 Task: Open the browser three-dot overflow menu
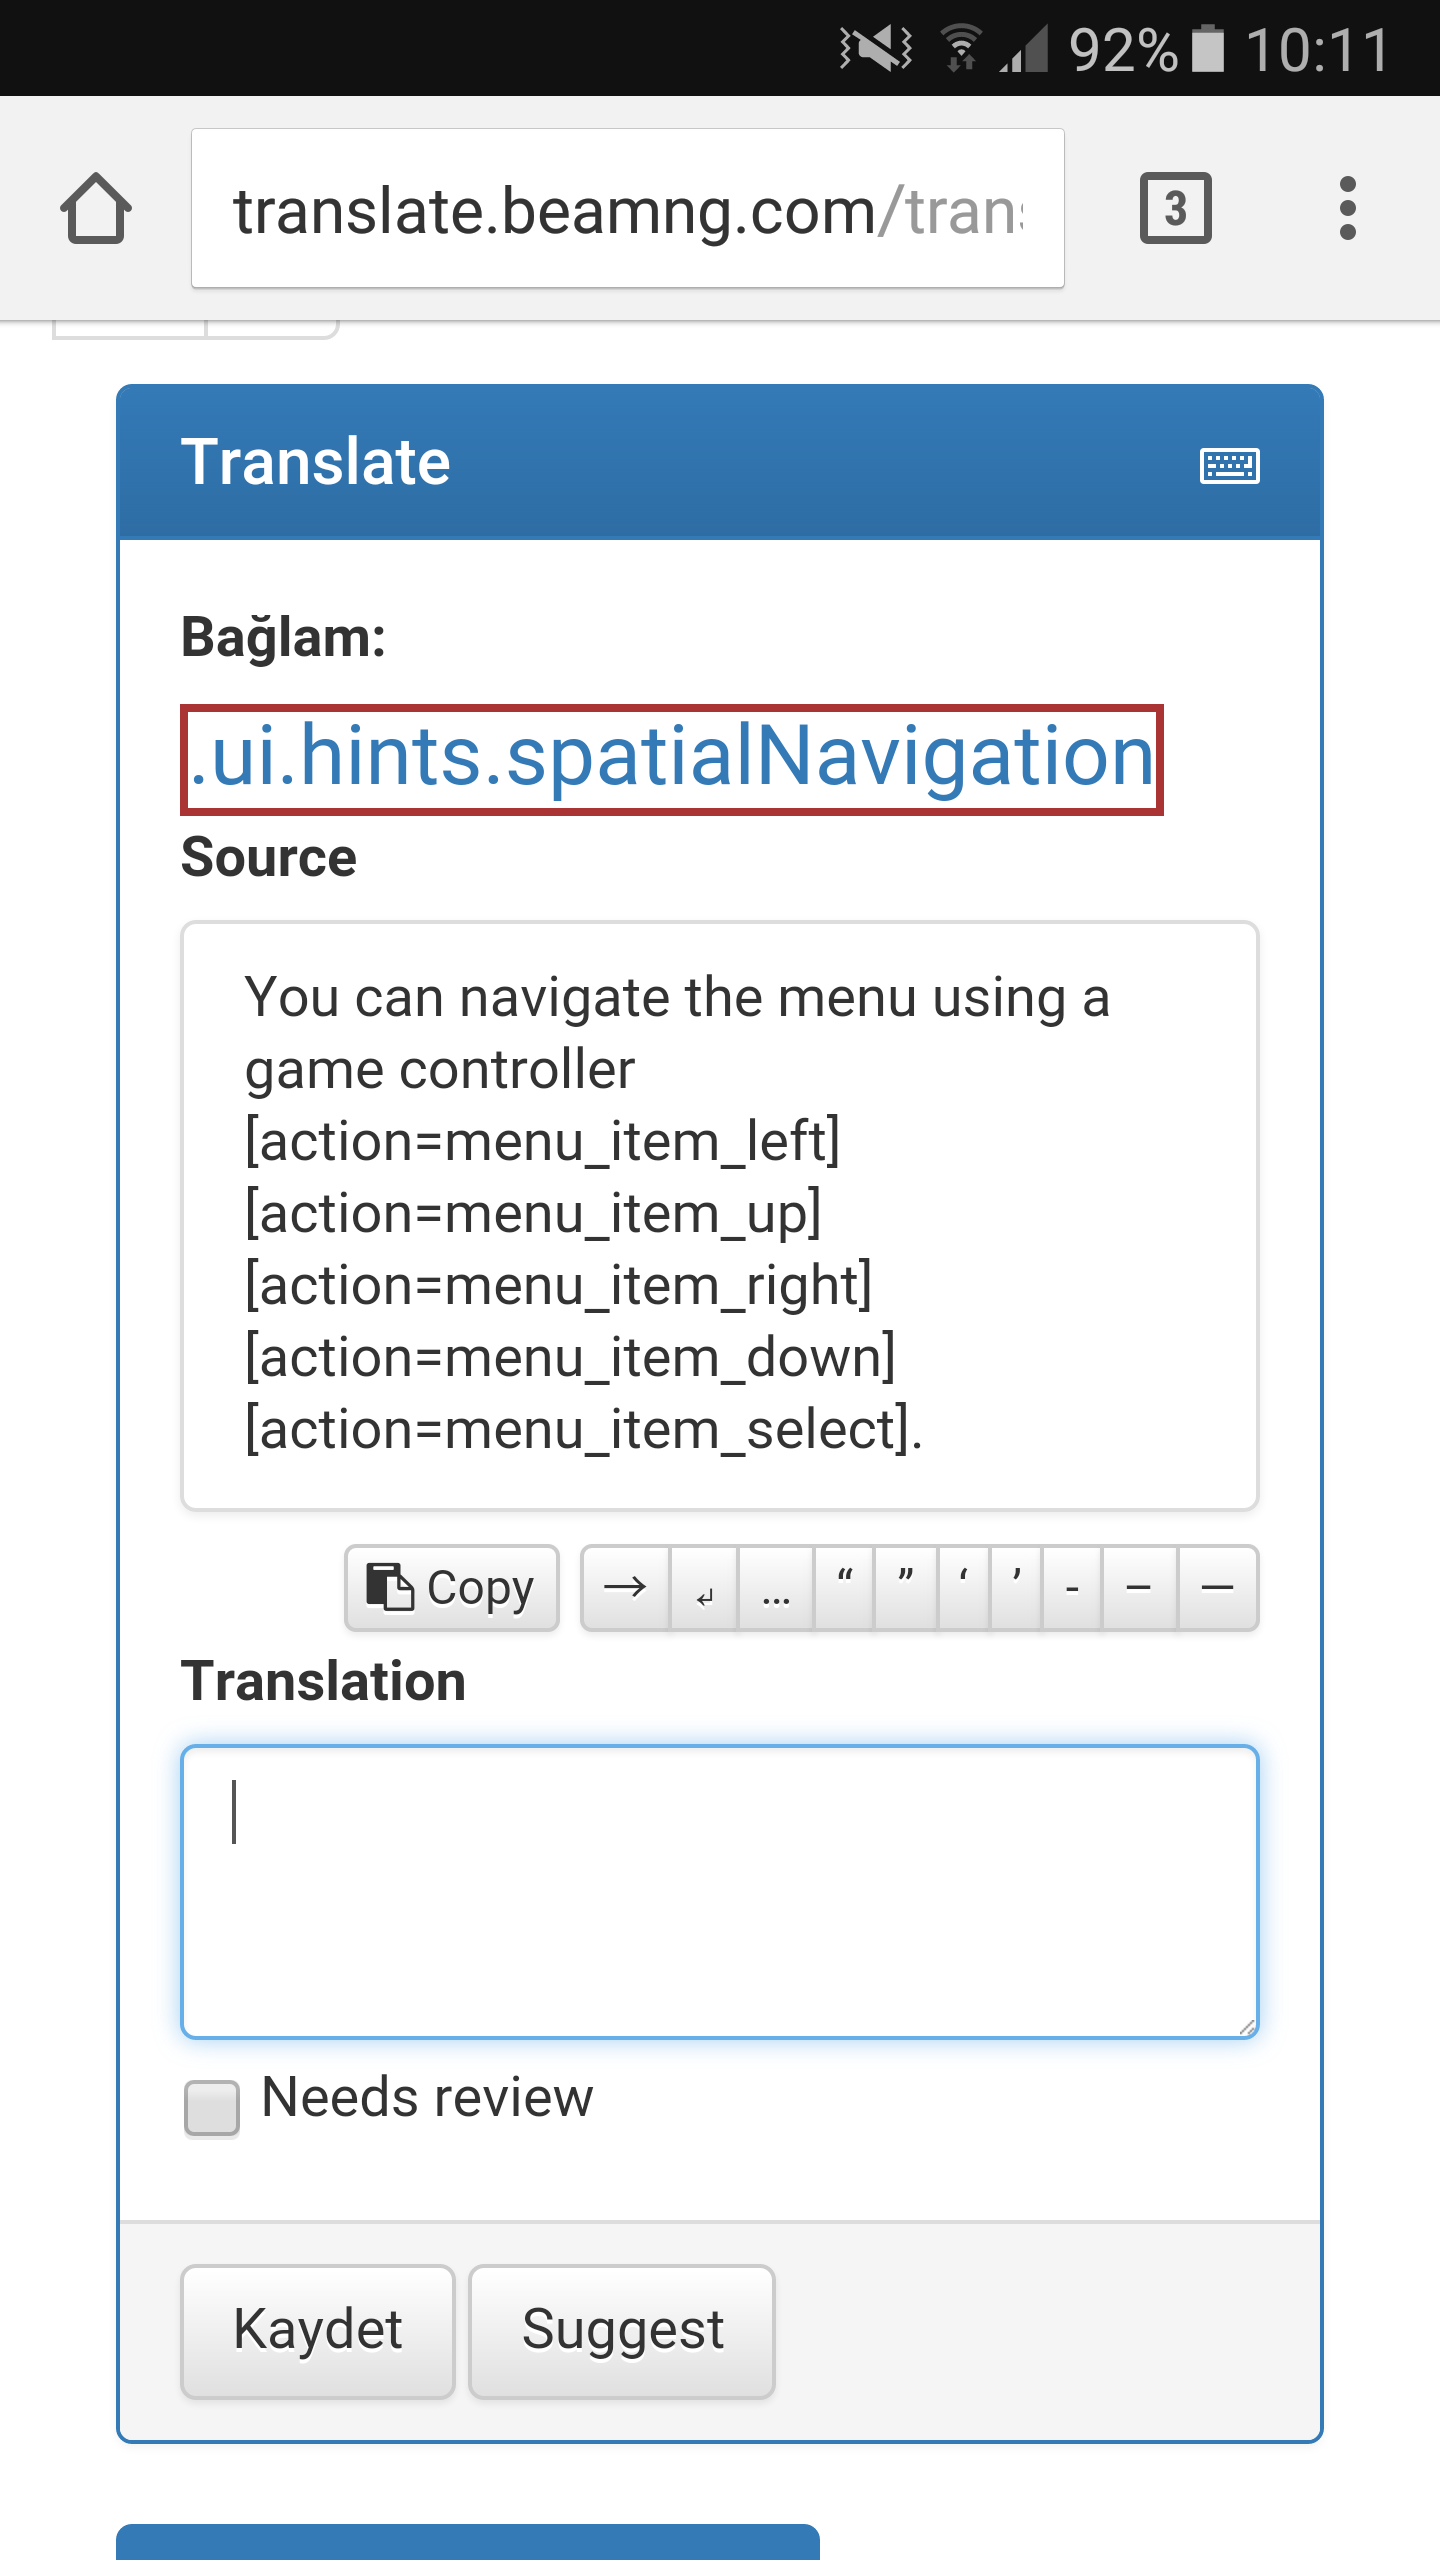1347,208
